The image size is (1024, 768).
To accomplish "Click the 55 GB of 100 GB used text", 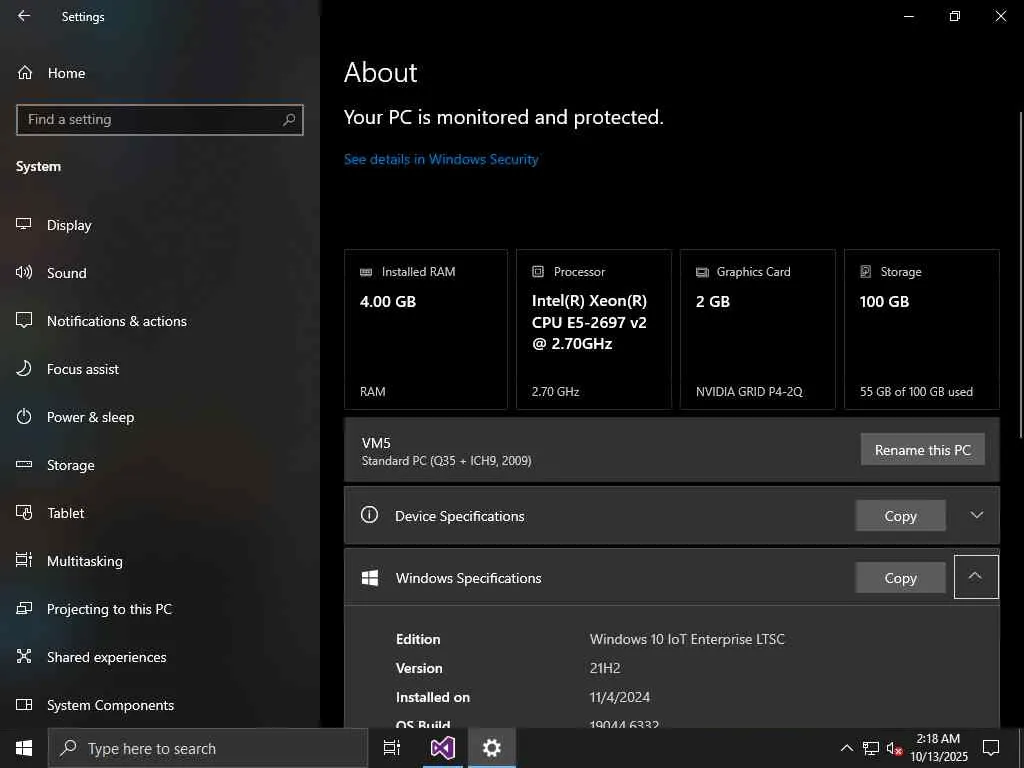I will point(916,392).
